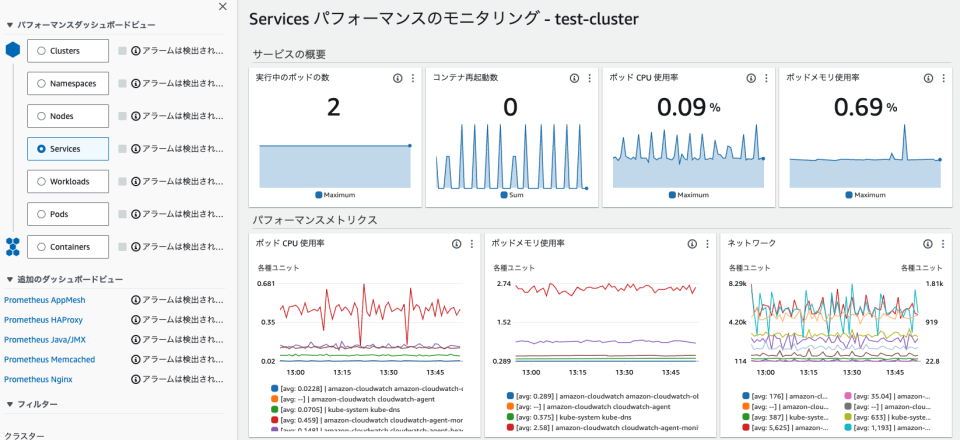This screenshot has height=440, width=960.
Task: Click info icon on コンテナ再起動数 widget
Action: (574, 78)
